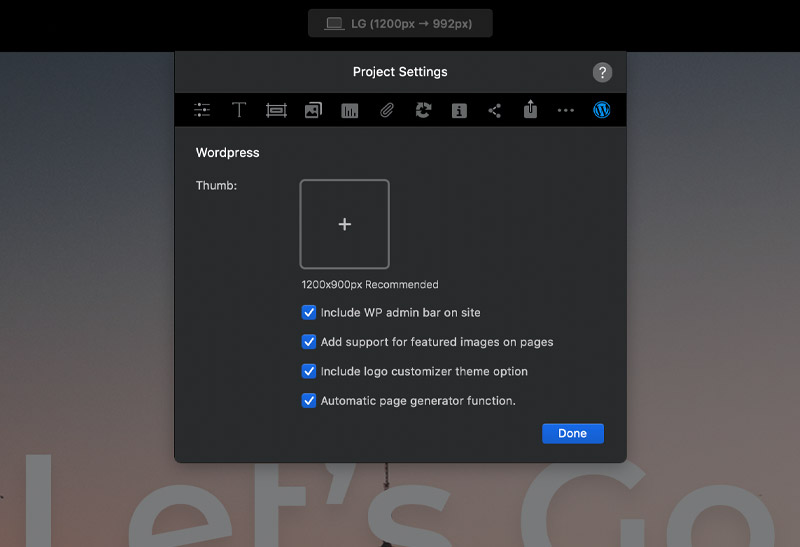The height and width of the screenshot is (547, 800).
Task: Click the export upload icon
Action: tap(530, 111)
